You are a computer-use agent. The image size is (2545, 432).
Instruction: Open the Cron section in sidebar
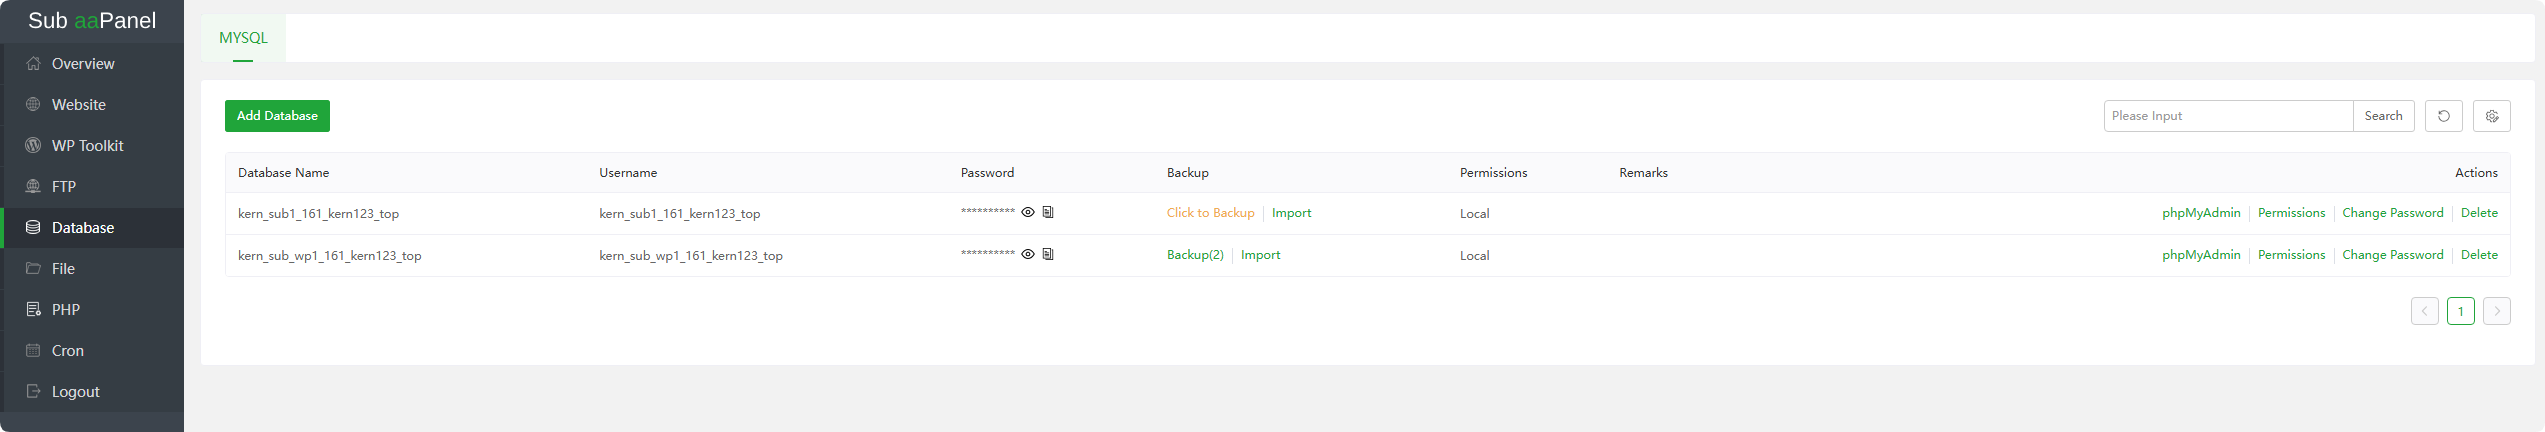(68, 351)
